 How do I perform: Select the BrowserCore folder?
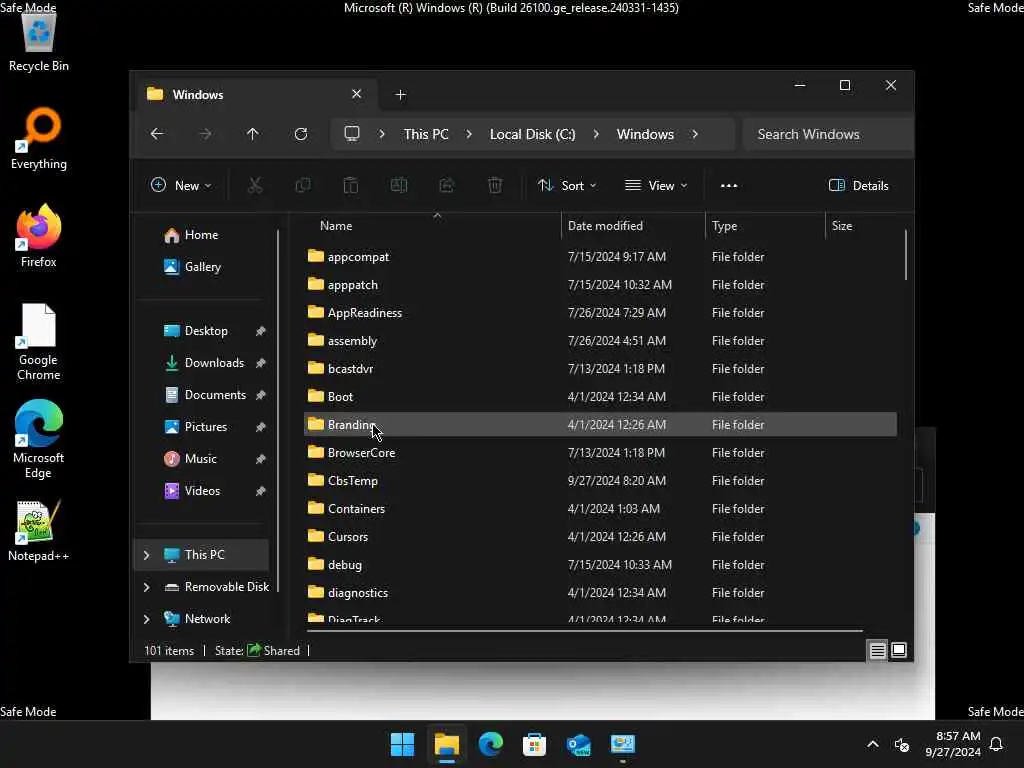pyautogui.click(x=600, y=453)
